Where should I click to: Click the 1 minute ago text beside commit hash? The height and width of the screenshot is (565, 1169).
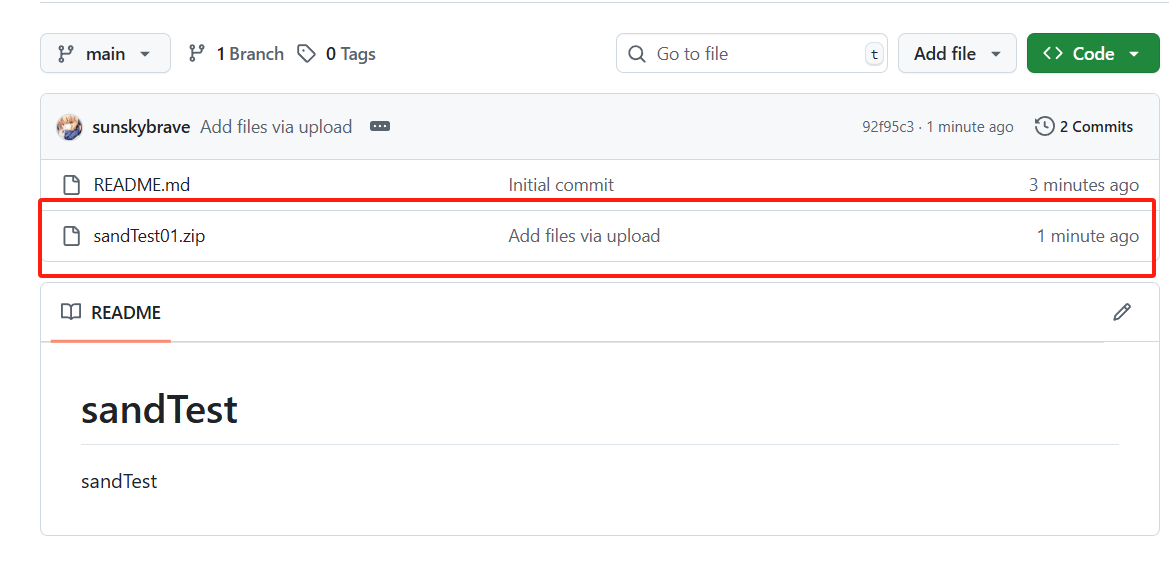click(970, 127)
